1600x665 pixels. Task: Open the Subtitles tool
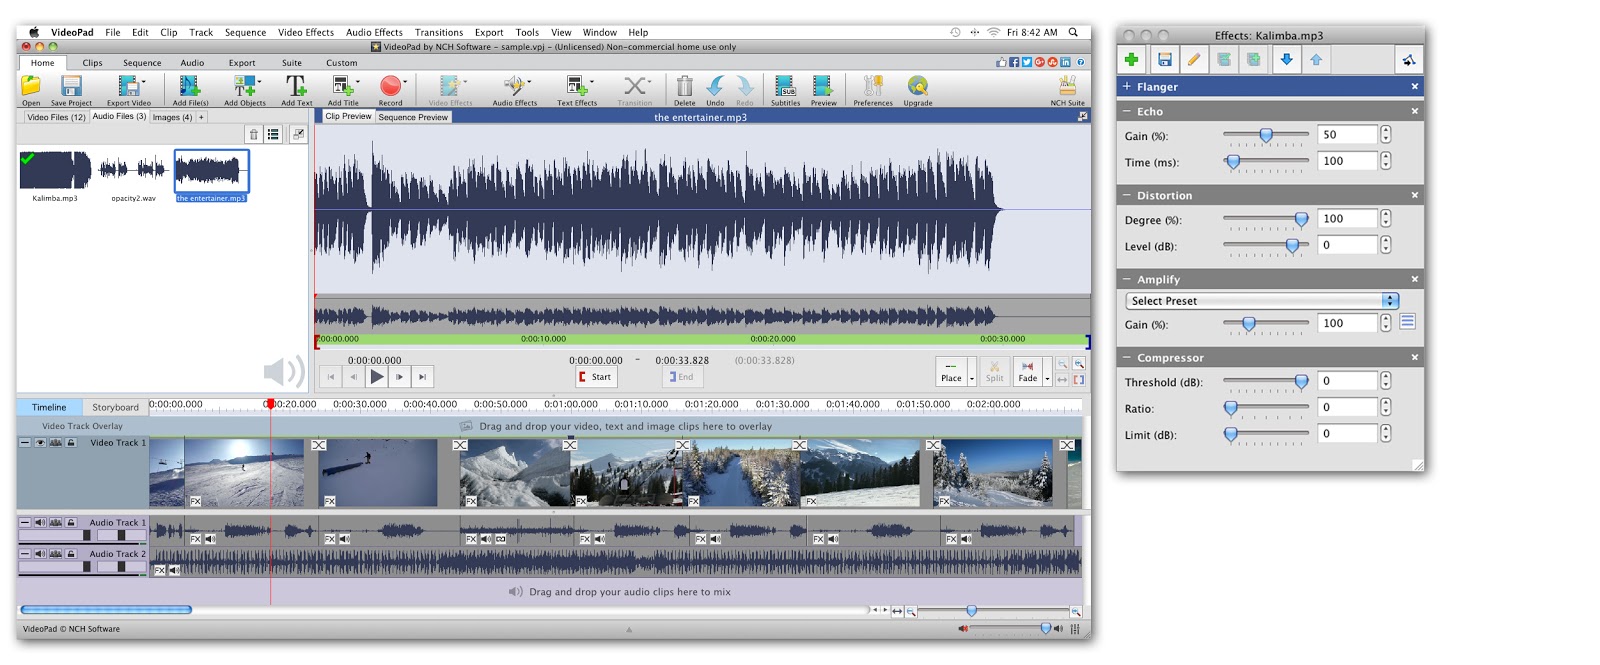(x=785, y=86)
